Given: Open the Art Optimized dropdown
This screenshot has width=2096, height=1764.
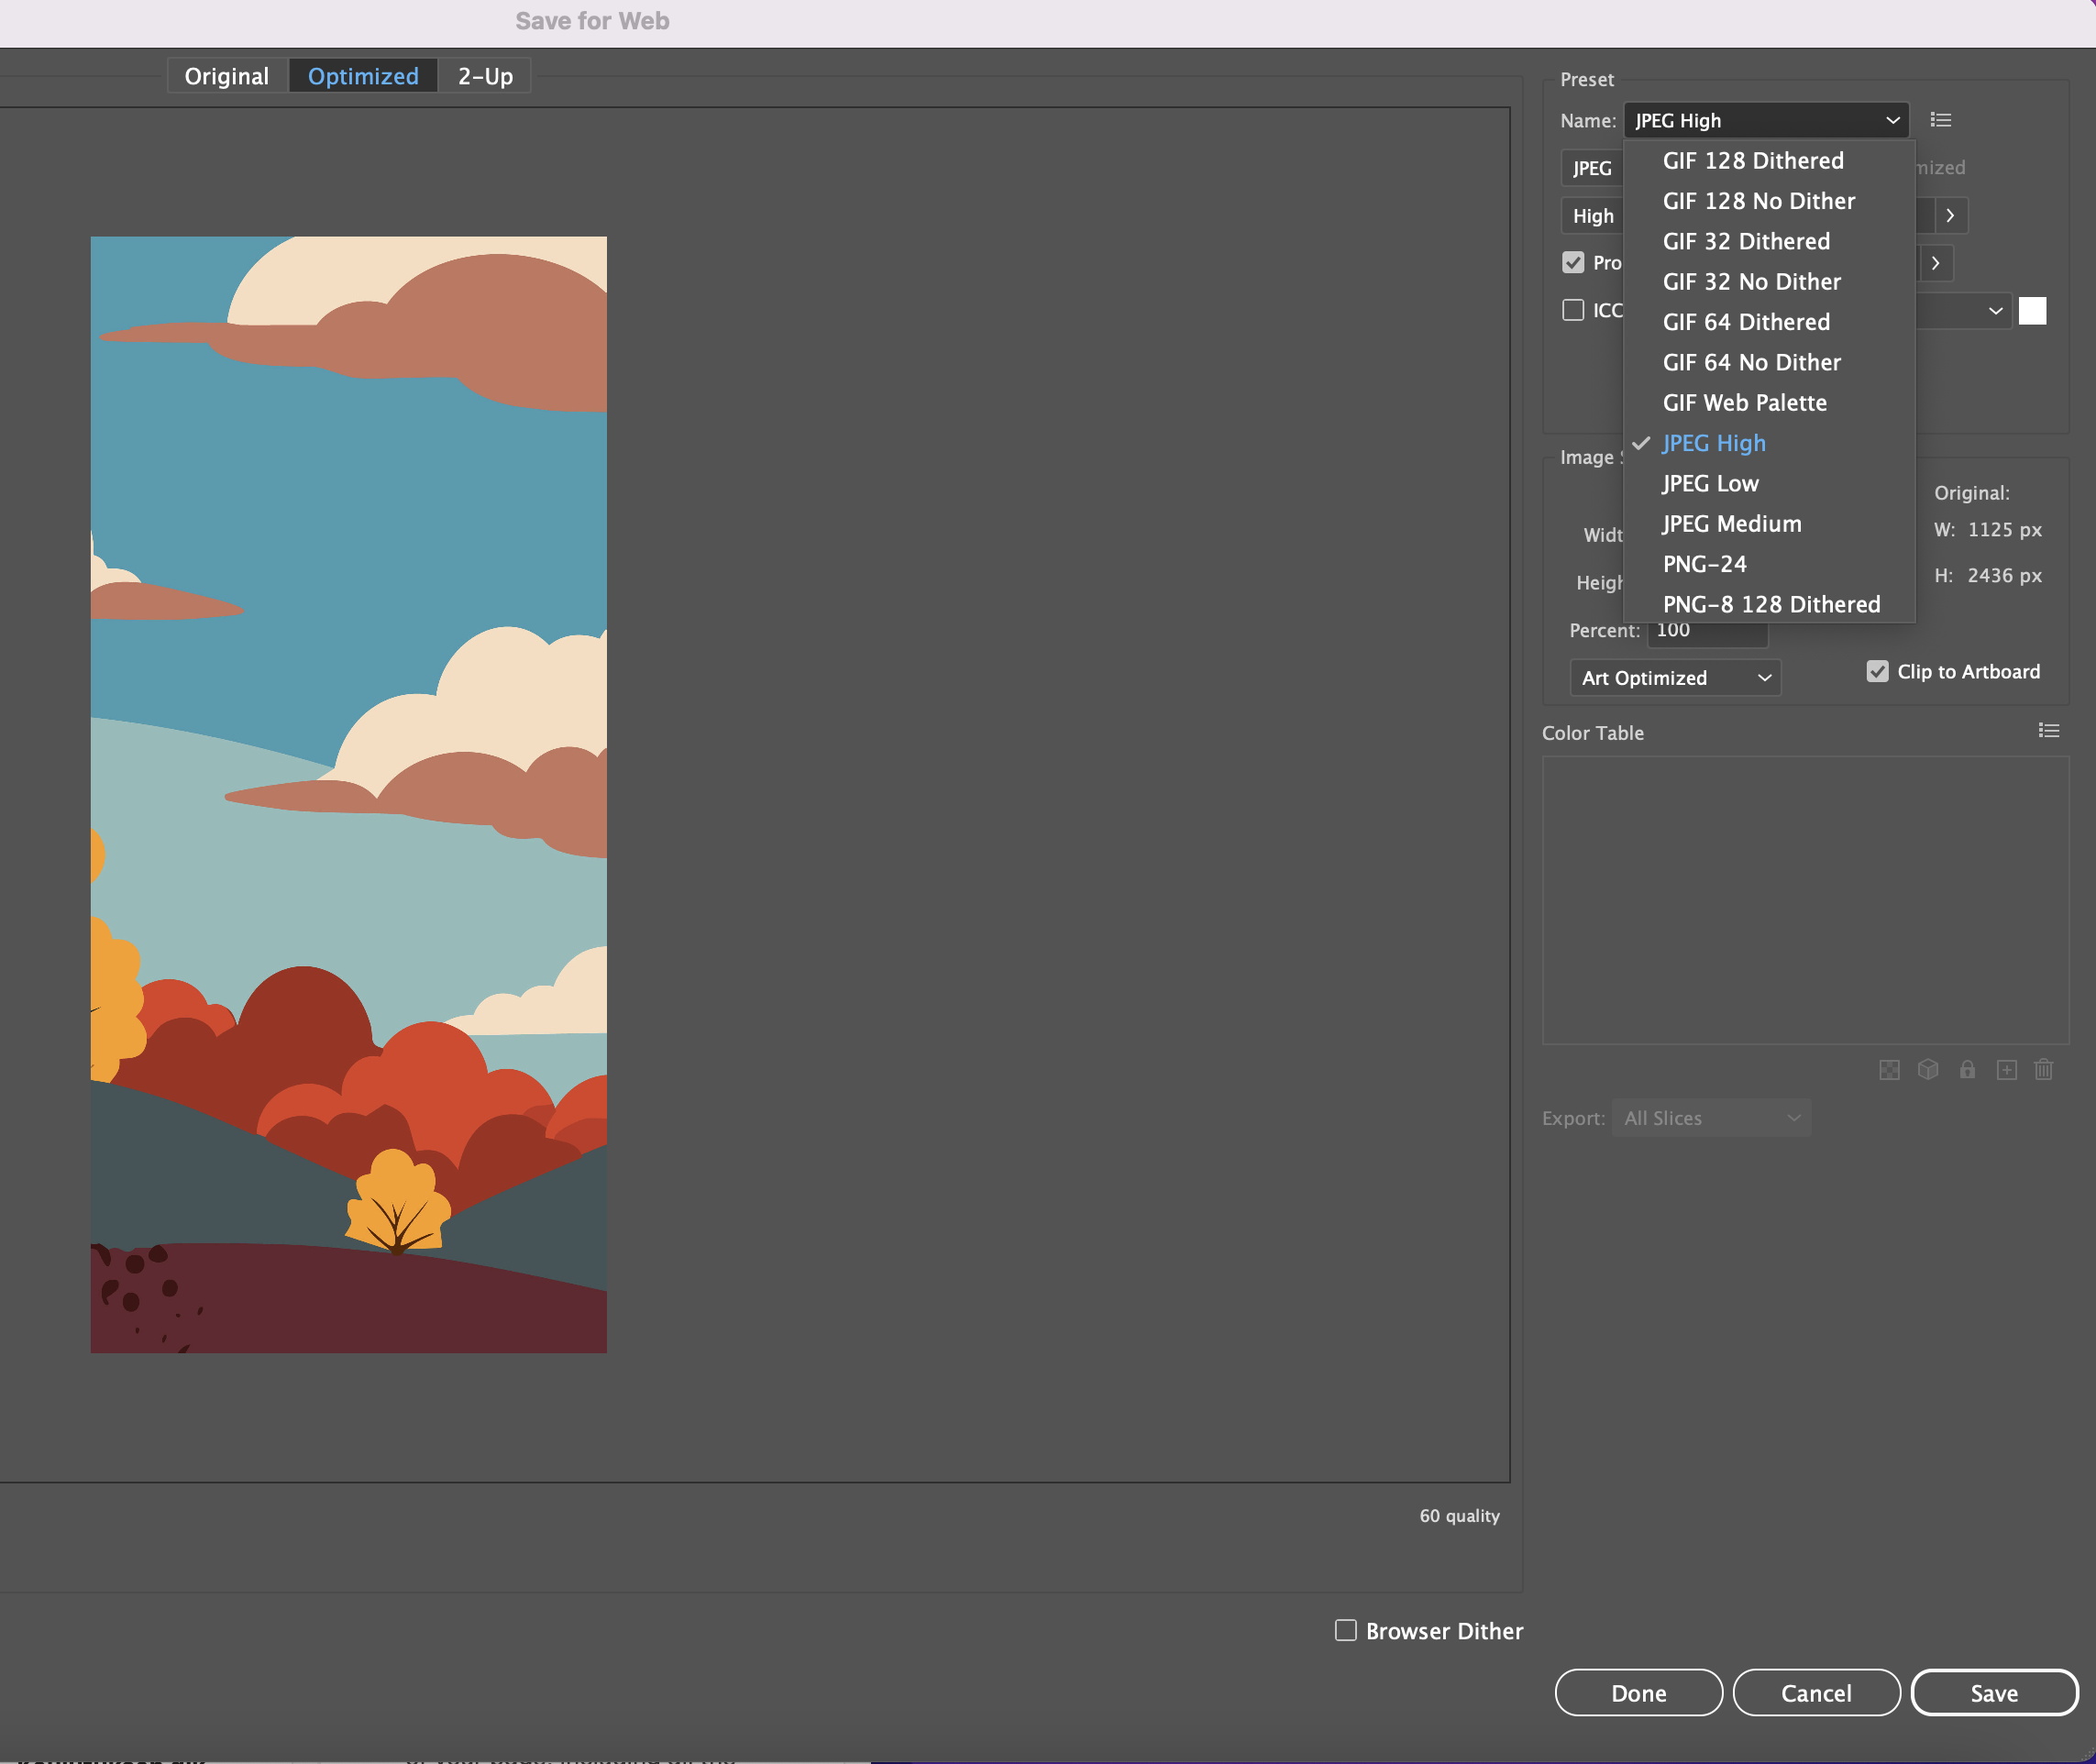Looking at the screenshot, I should pos(1675,678).
